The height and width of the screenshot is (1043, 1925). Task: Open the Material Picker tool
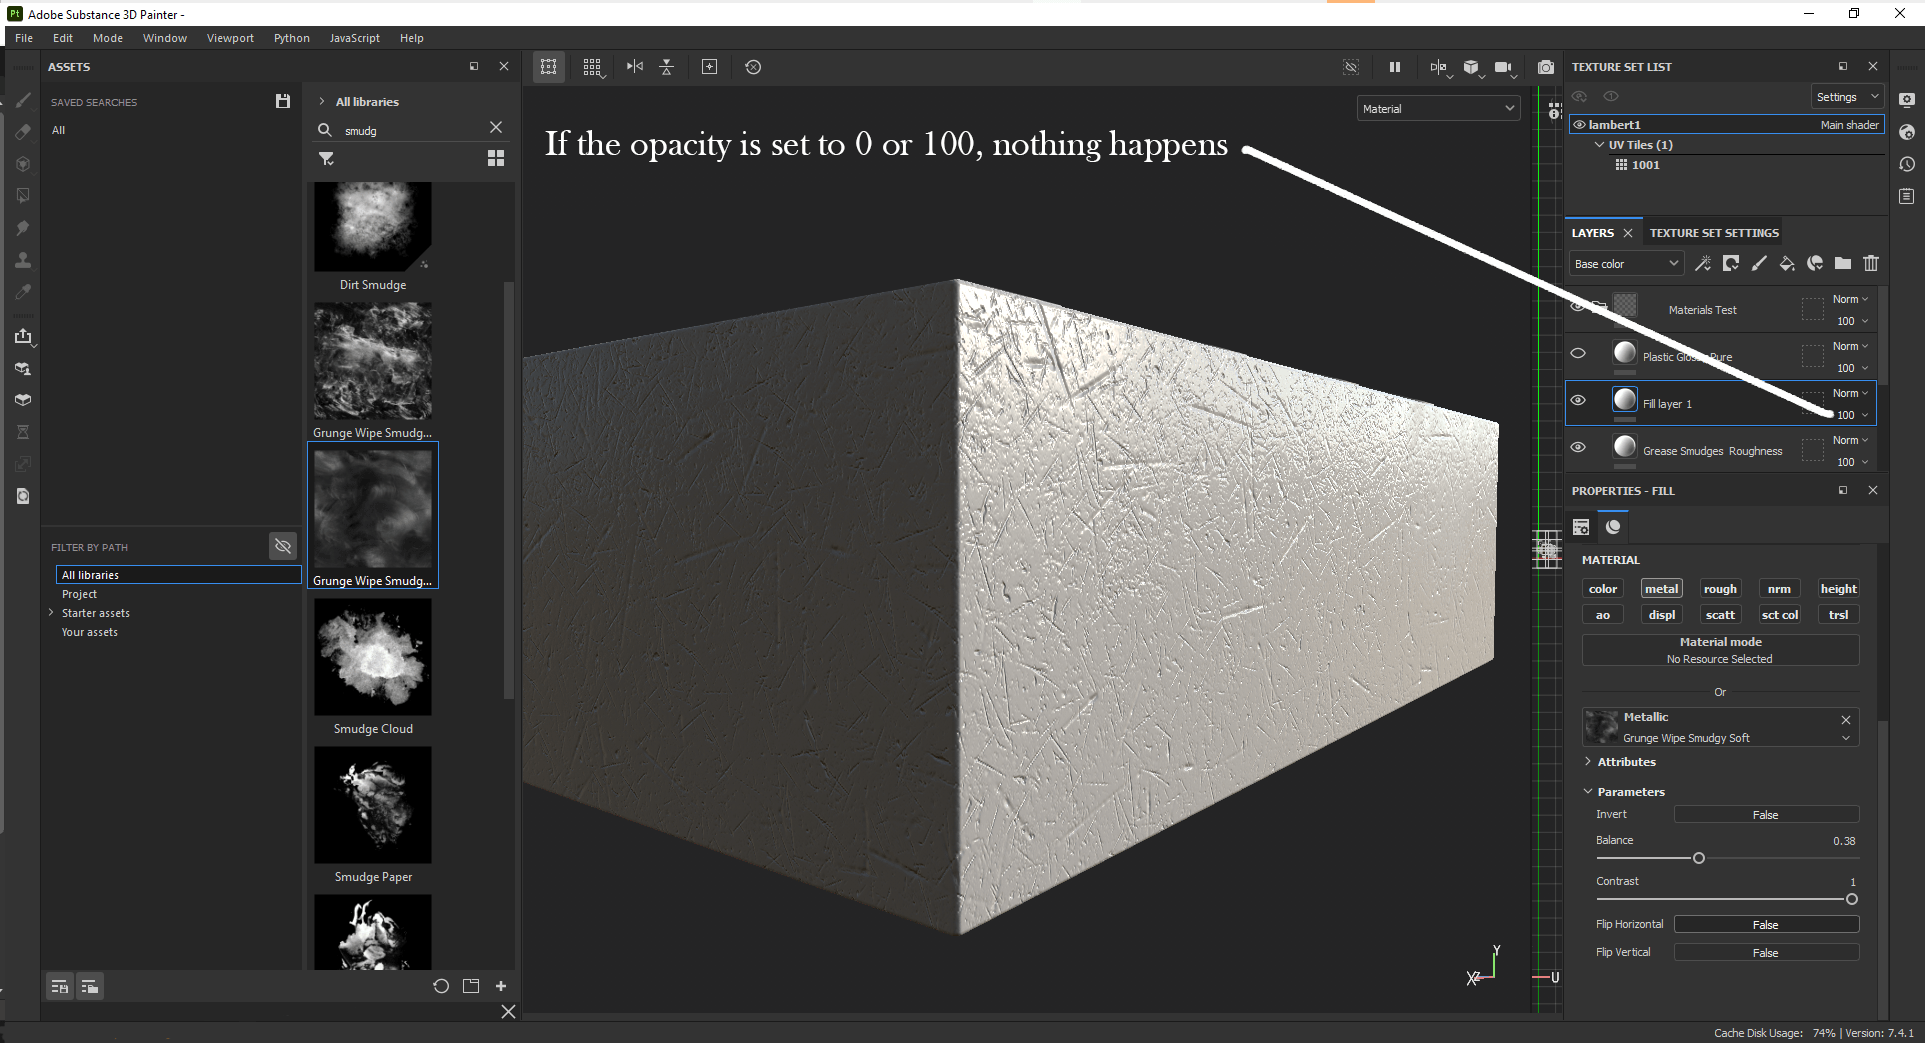point(23,291)
